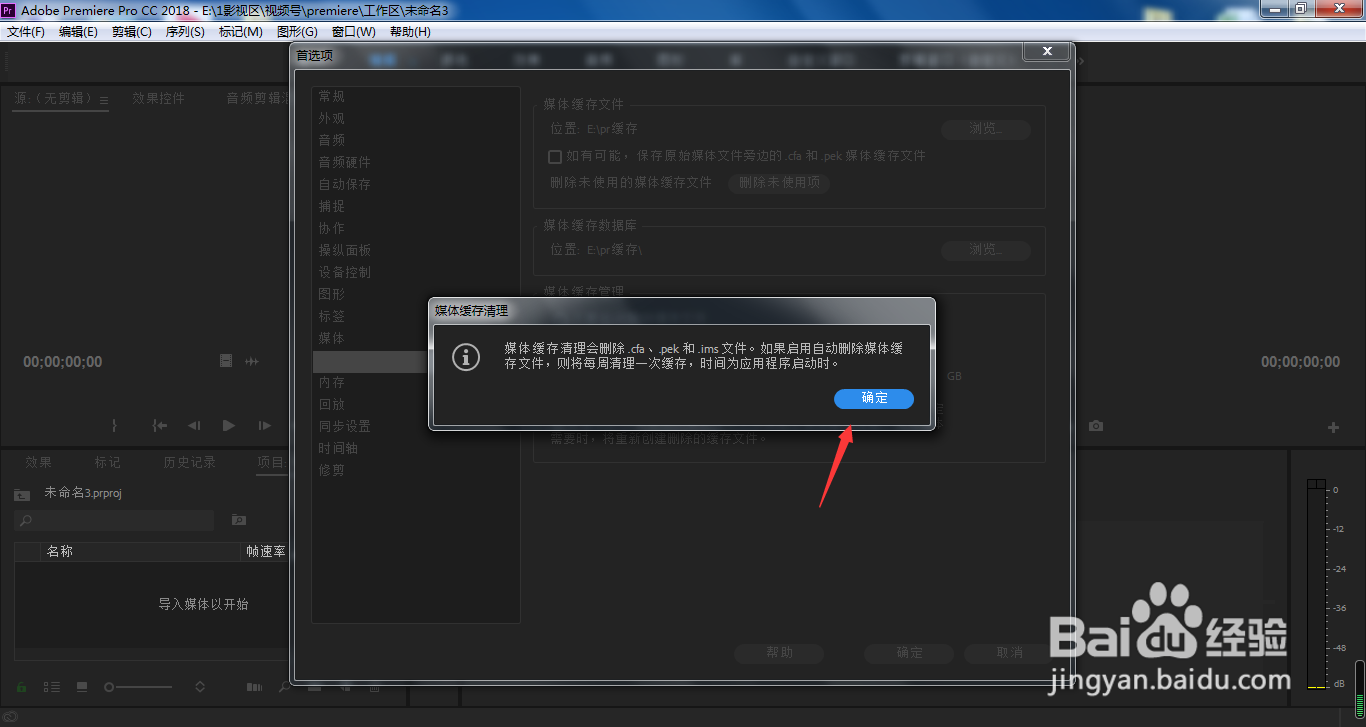Click the source monitor timecode 00;00;00;00
This screenshot has width=1366, height=727.
pyautogui.click(x=63, y=362)
